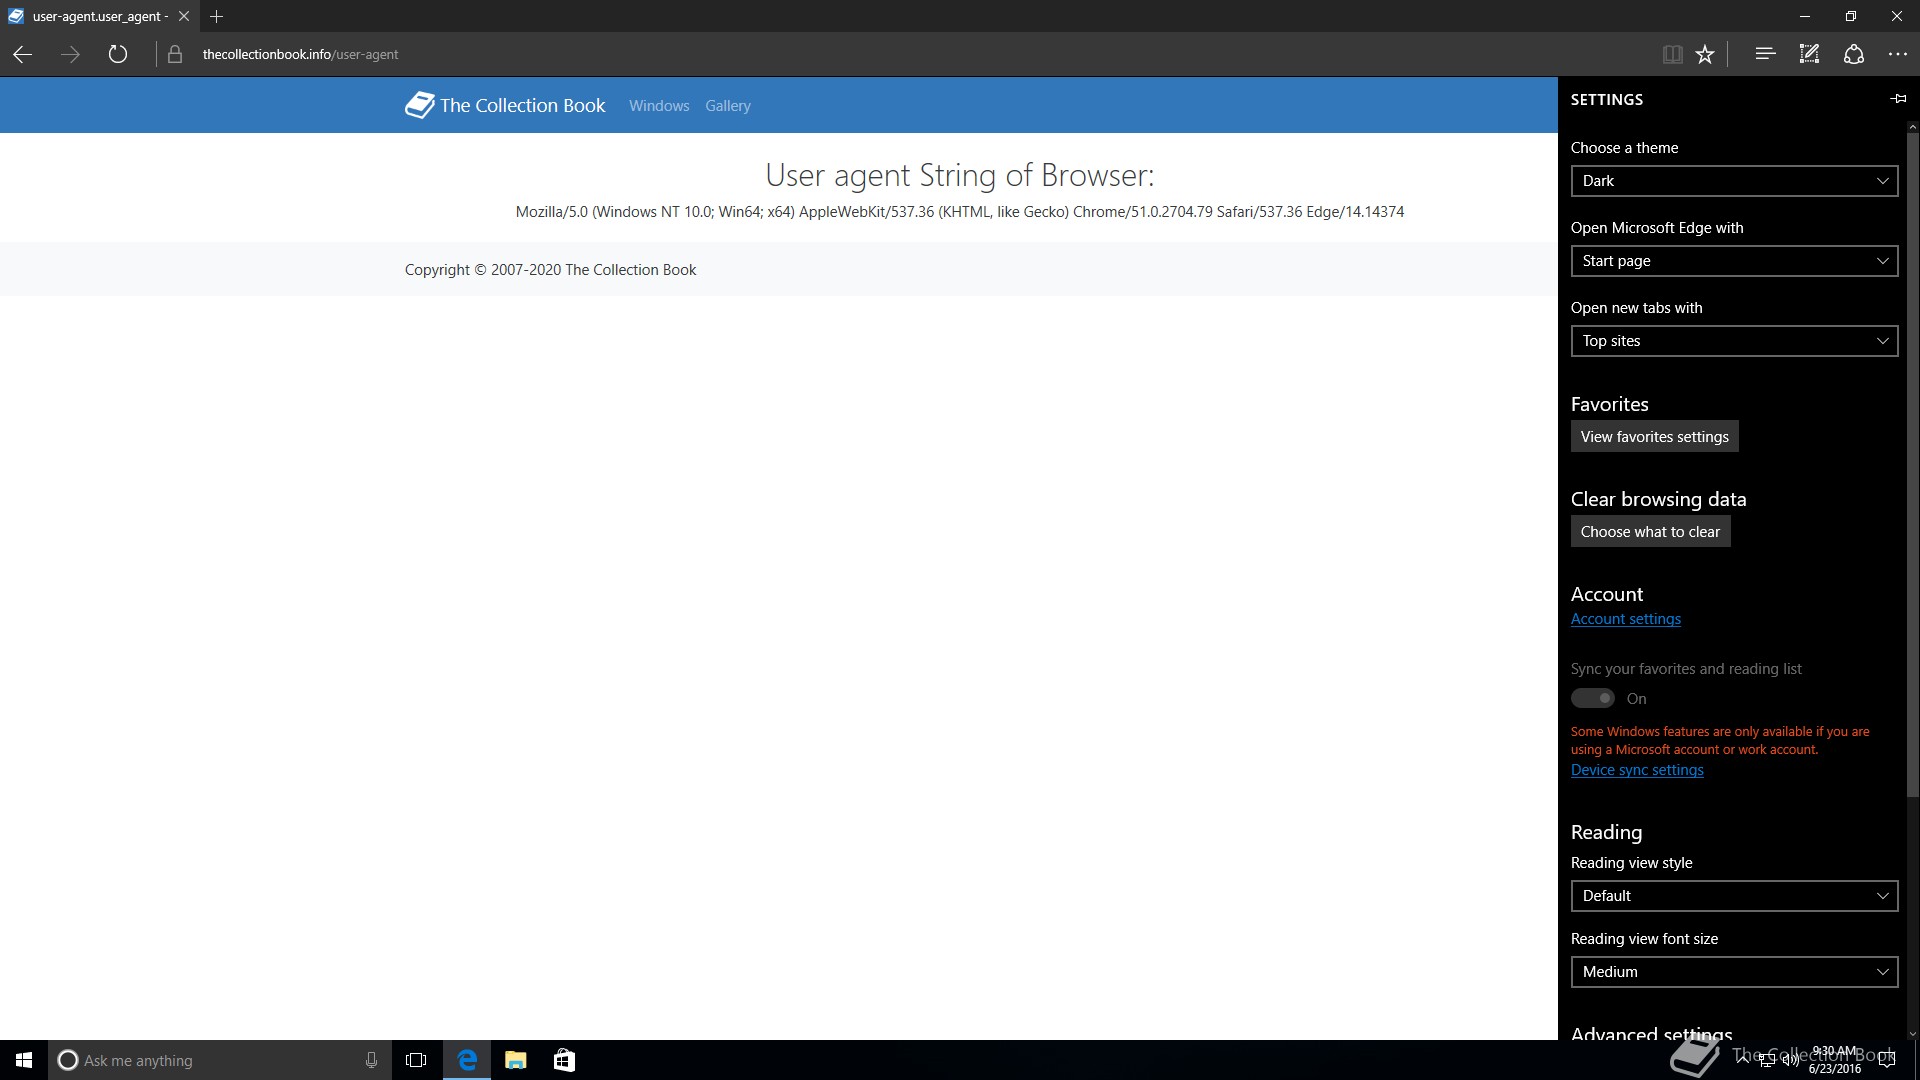Click the Reading view book icon
1920x1080 pixels.
(x=1672, y=54)
